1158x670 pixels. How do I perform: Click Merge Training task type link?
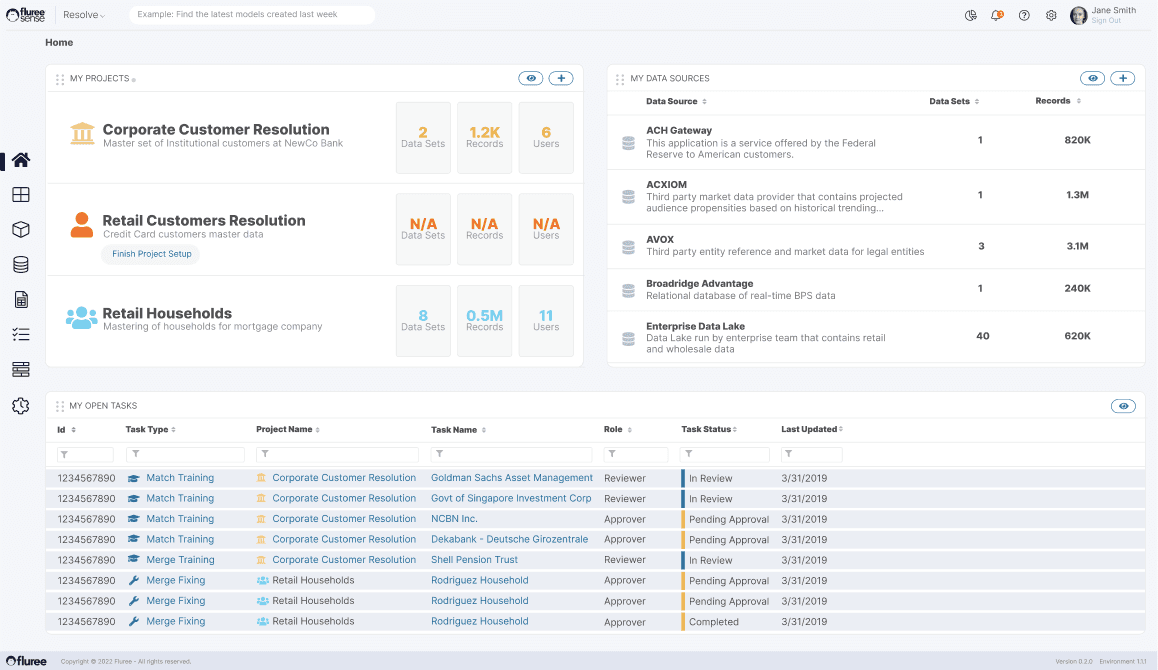[180, 560]
